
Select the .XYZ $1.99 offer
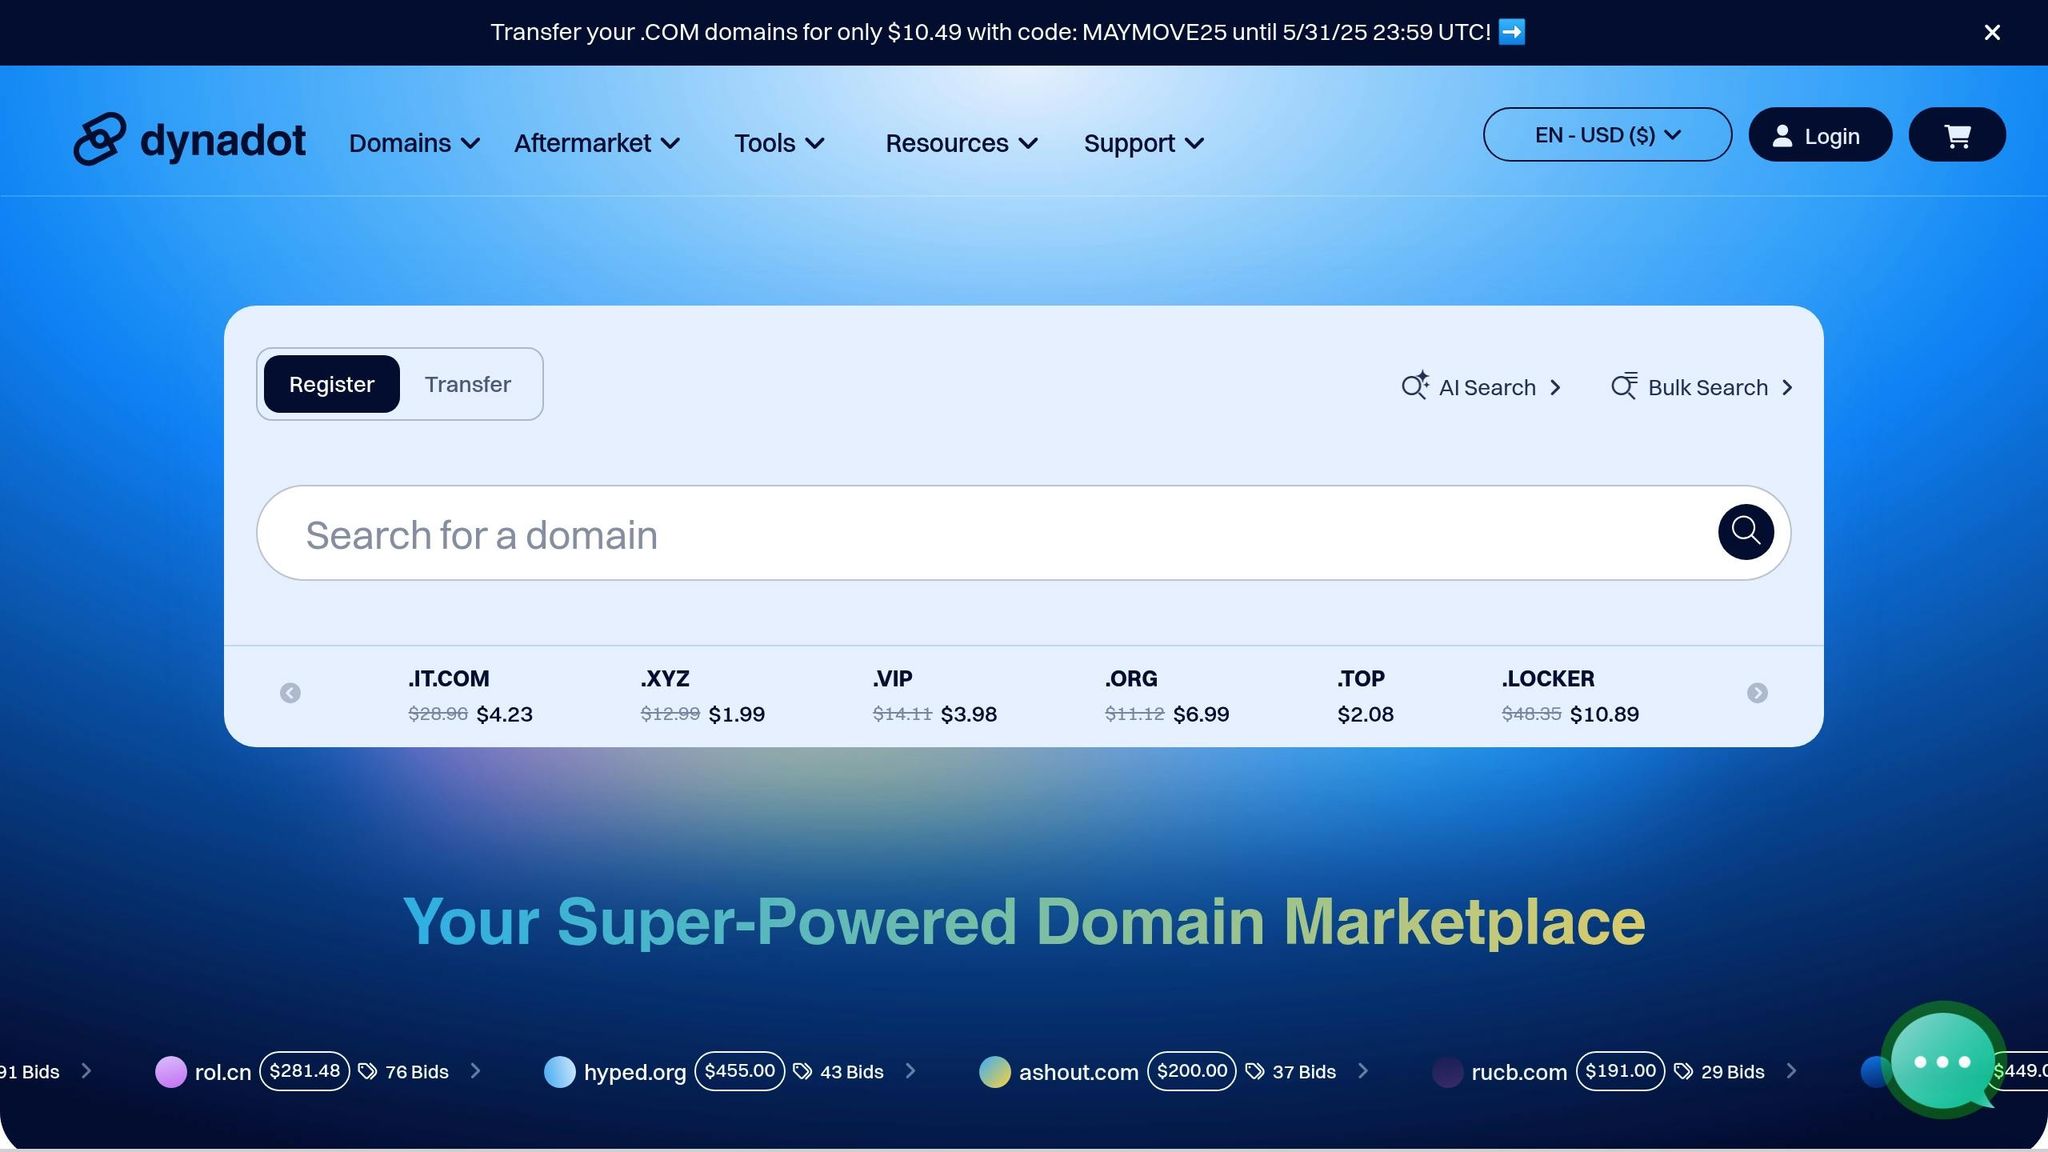click(702, 696)
